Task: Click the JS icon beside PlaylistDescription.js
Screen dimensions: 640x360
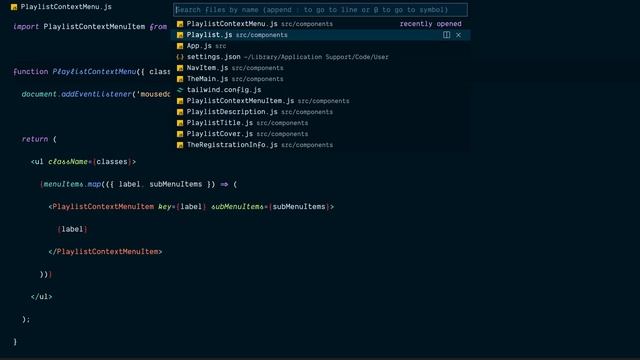Action: pos(180,112)
